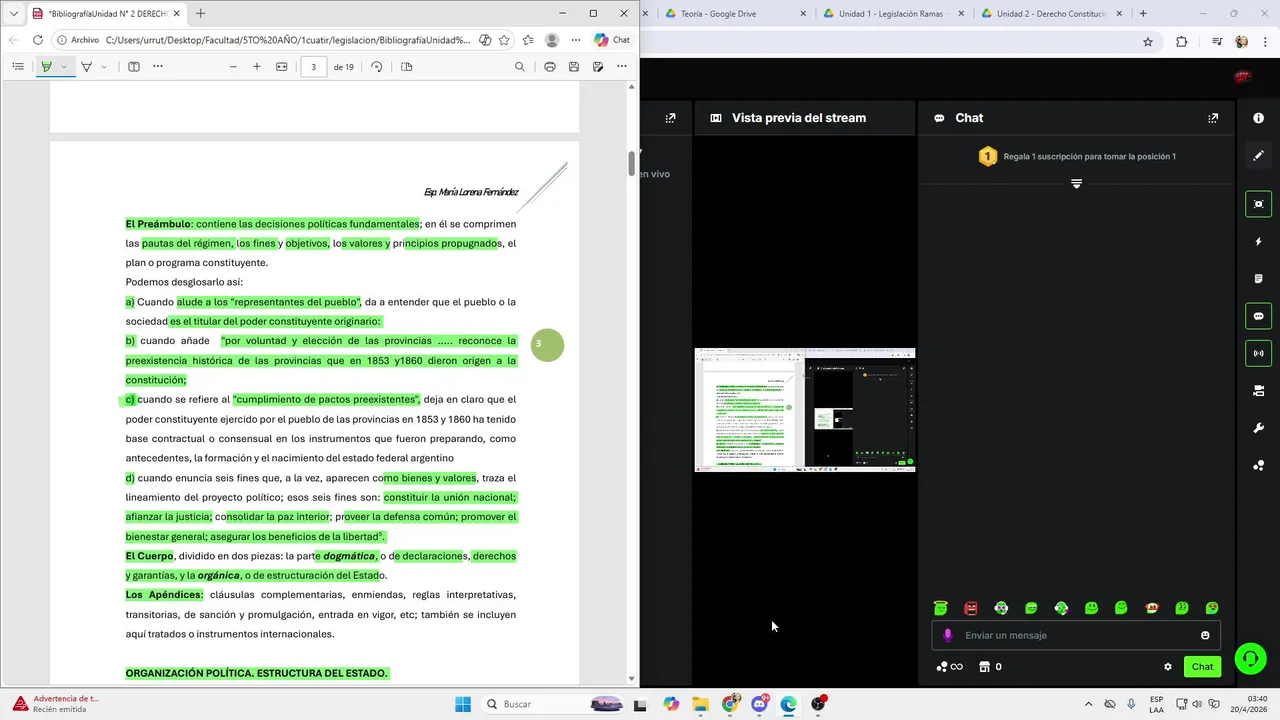Click the PDF page number field
The width and height of the screenshot is (1280, 720).
(x=313, y=67)
